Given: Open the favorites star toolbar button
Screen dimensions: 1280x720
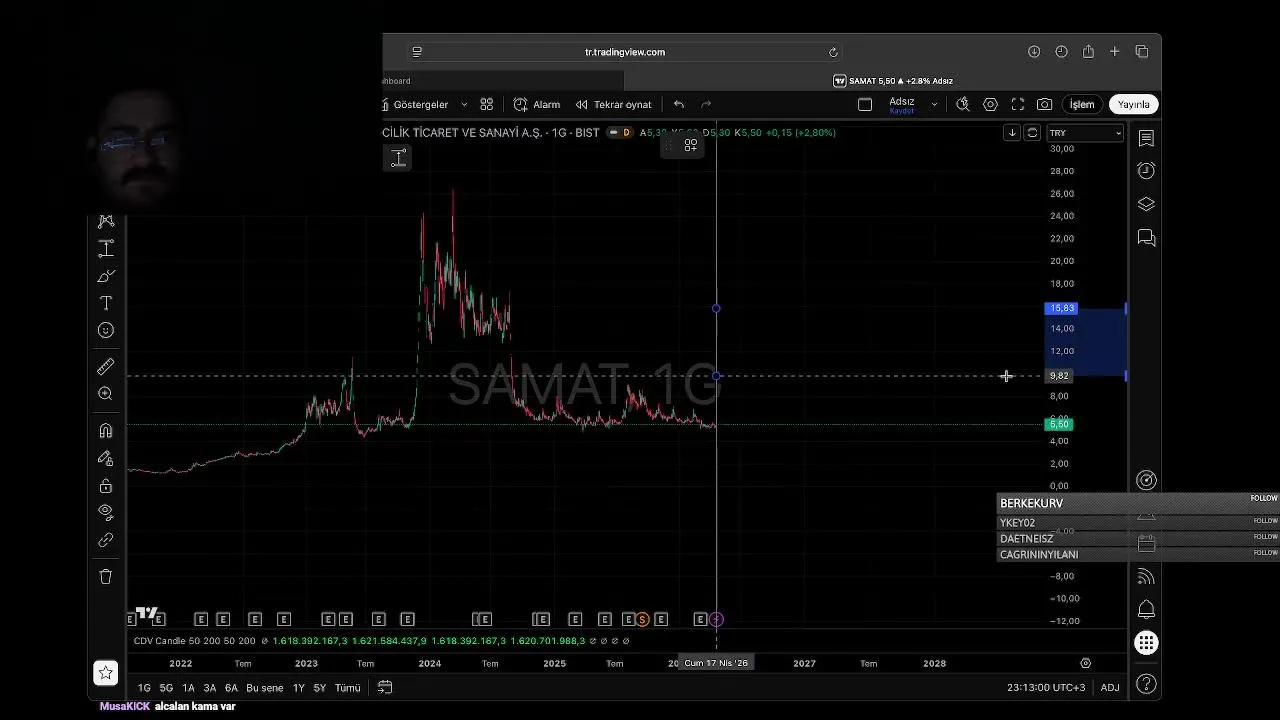Looking at the screenshot, I should point(106,673).
